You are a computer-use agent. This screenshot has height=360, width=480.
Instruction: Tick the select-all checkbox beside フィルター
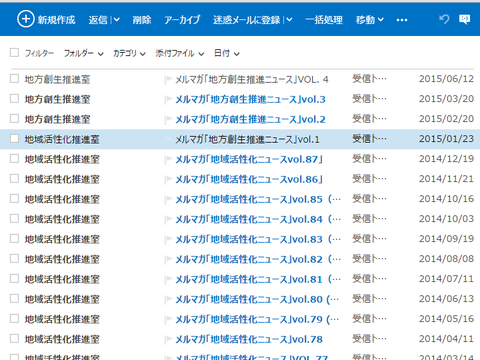[x=14, y=52]
